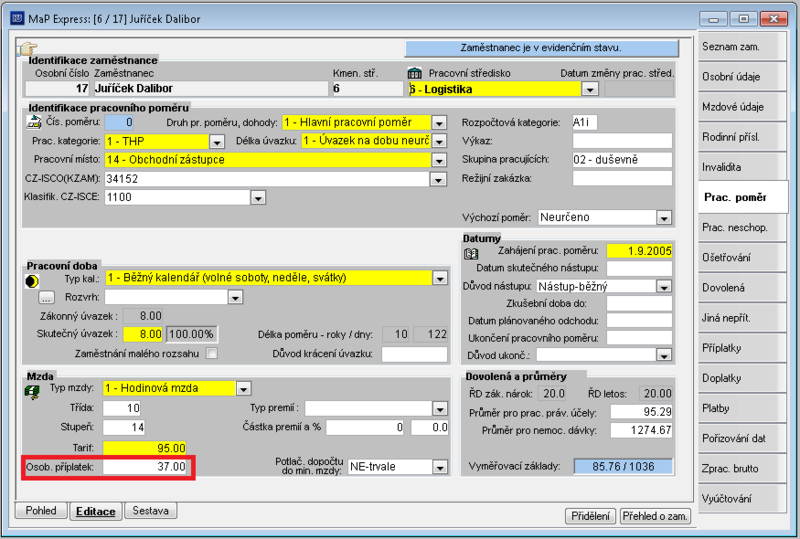
Task: Select Pořizování dat in the sidebar
Action: tap(741, 438)
